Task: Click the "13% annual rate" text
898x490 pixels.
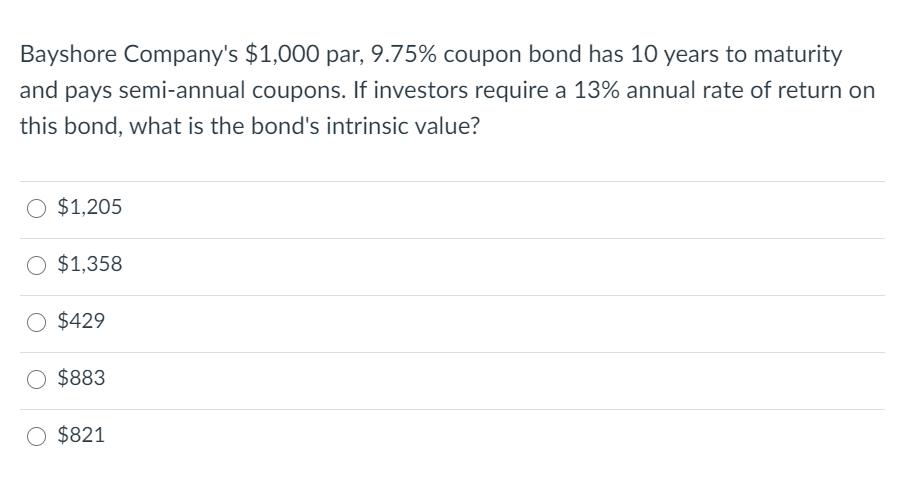Action: pos(637,90)
